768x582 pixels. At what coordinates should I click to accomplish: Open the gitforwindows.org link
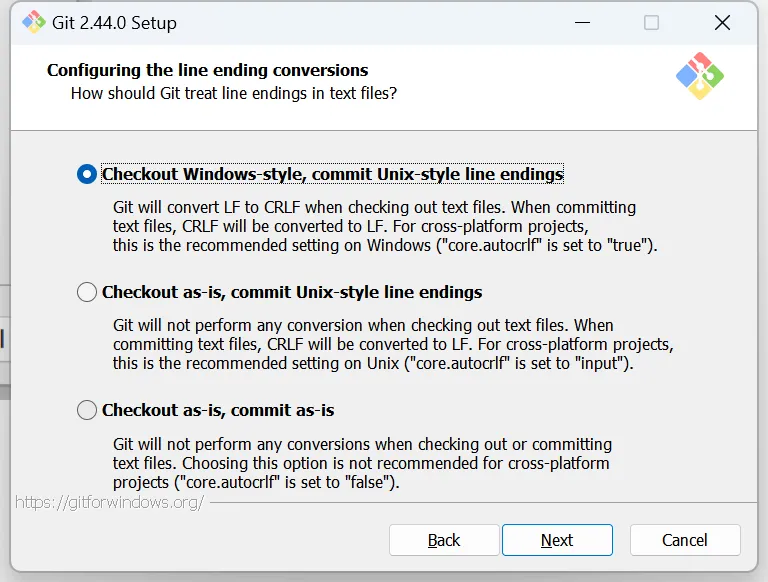[x=110, y=501]
